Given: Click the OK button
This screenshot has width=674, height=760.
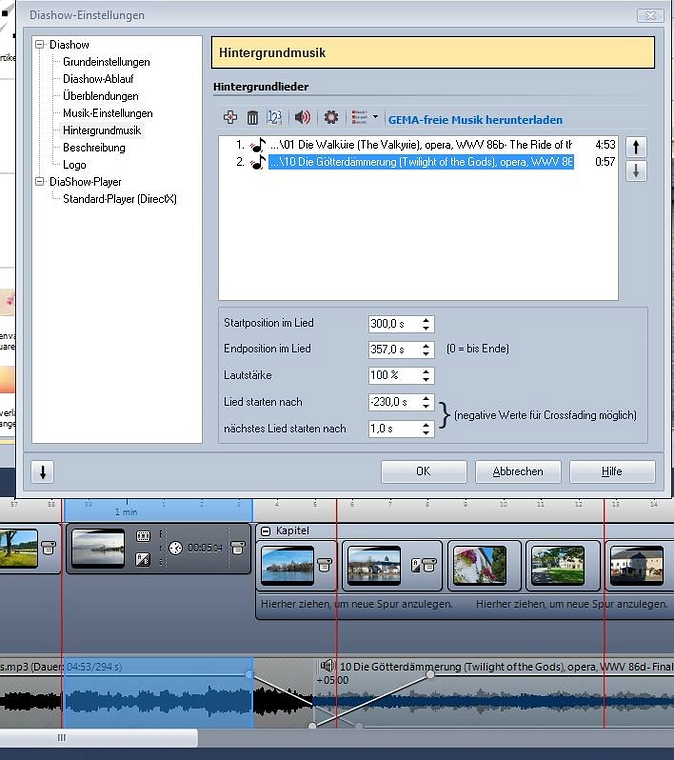Looking at the screenshot, I should point(423,471).
